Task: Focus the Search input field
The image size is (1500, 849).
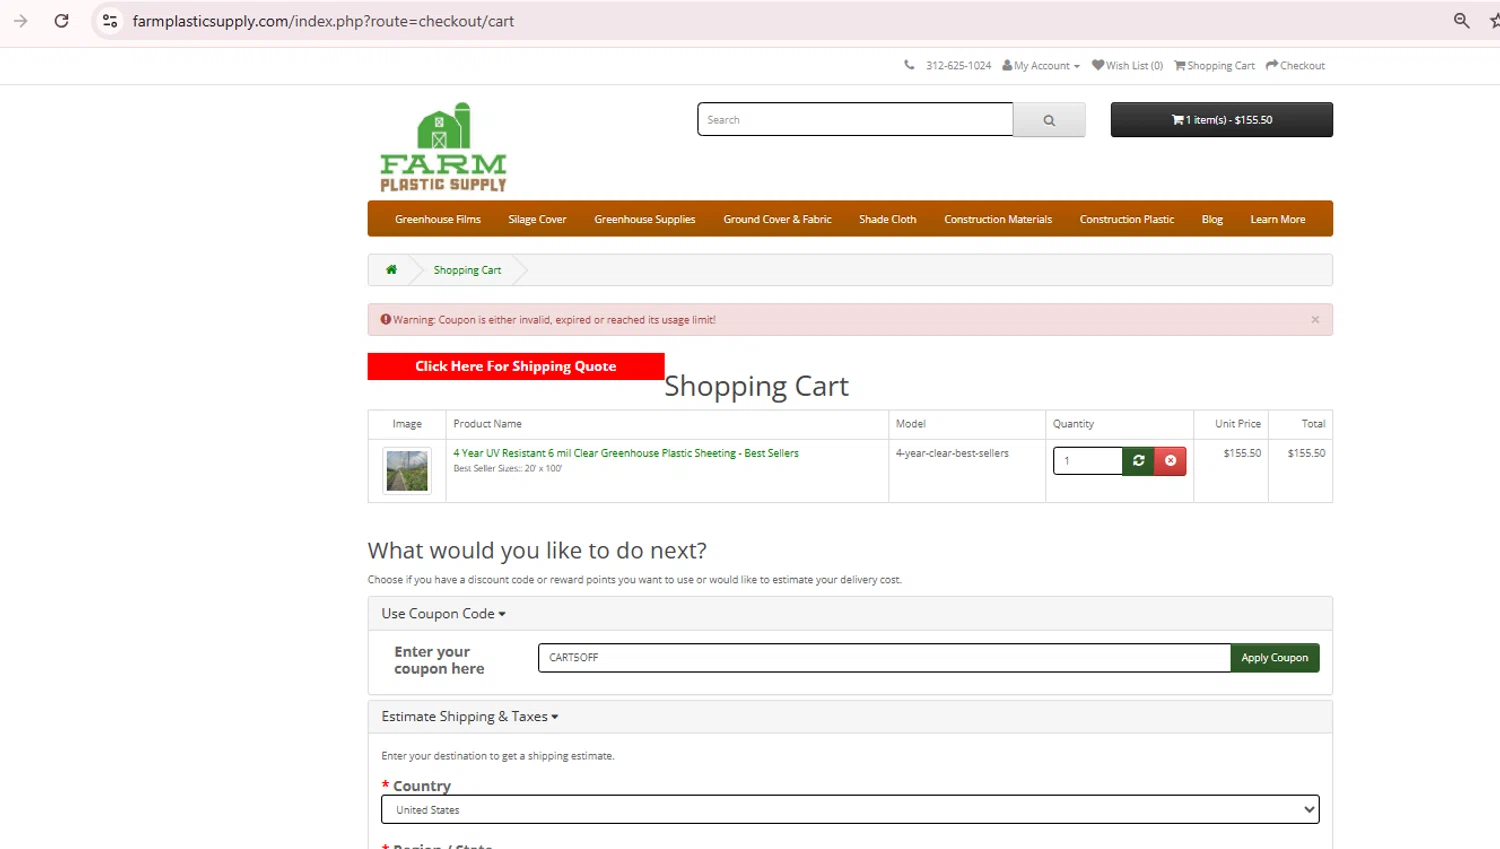Action: (x=855, y=119)
